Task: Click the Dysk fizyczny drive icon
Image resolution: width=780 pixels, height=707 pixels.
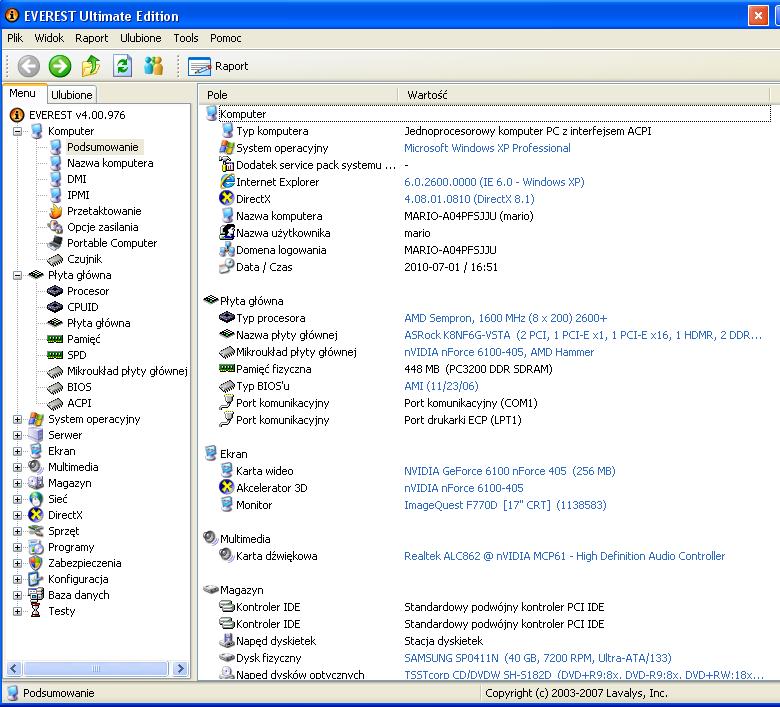Action: [x=227, y=657]
